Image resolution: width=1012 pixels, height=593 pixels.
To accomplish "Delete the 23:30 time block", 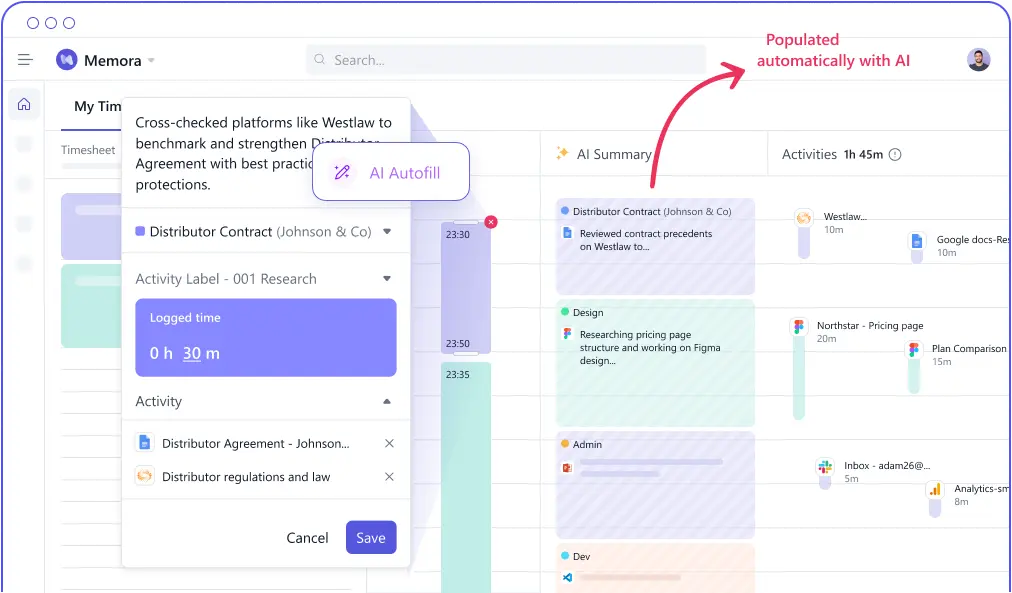I will click(x=491, y=222).
